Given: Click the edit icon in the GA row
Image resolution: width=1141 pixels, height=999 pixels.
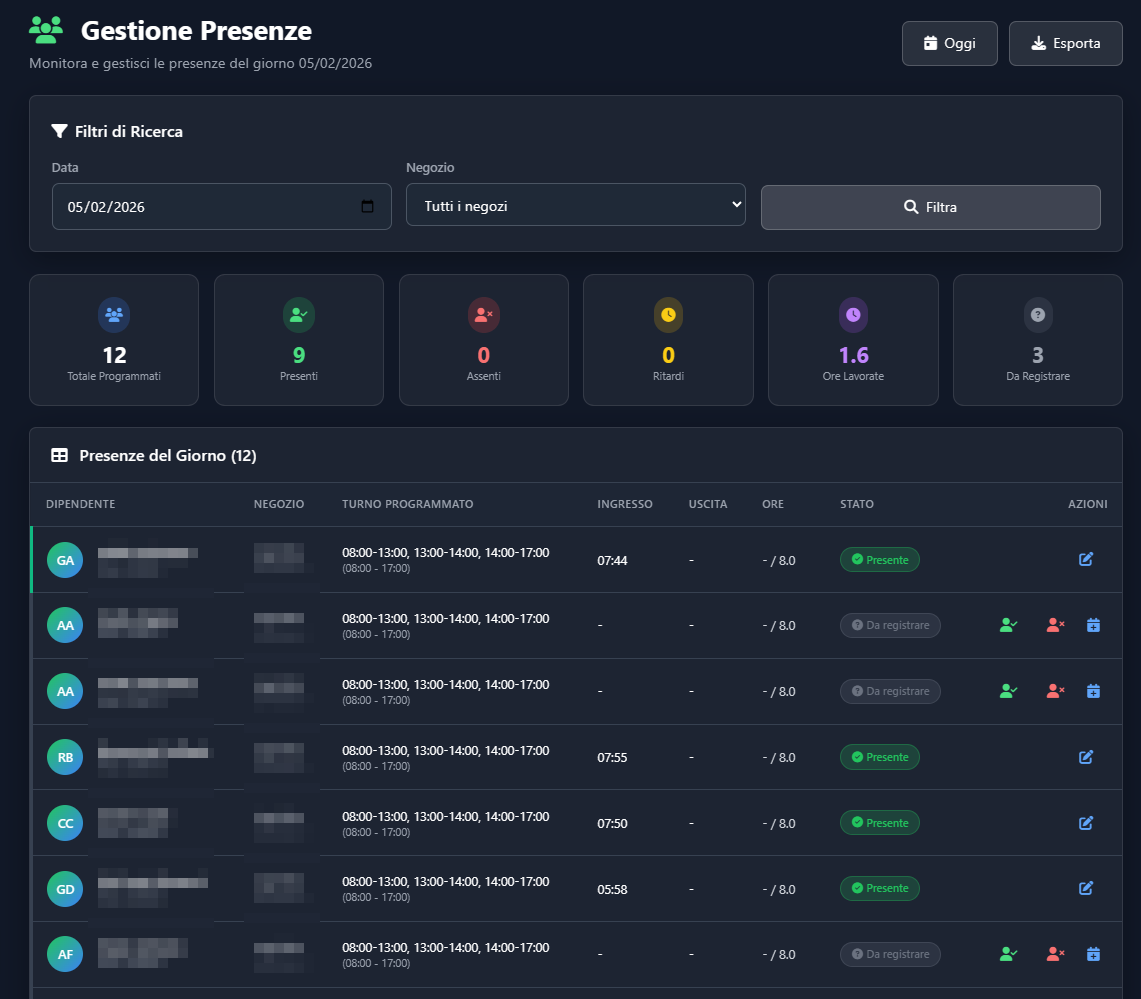Looking at the screenshot, I should coord(1086,559).
